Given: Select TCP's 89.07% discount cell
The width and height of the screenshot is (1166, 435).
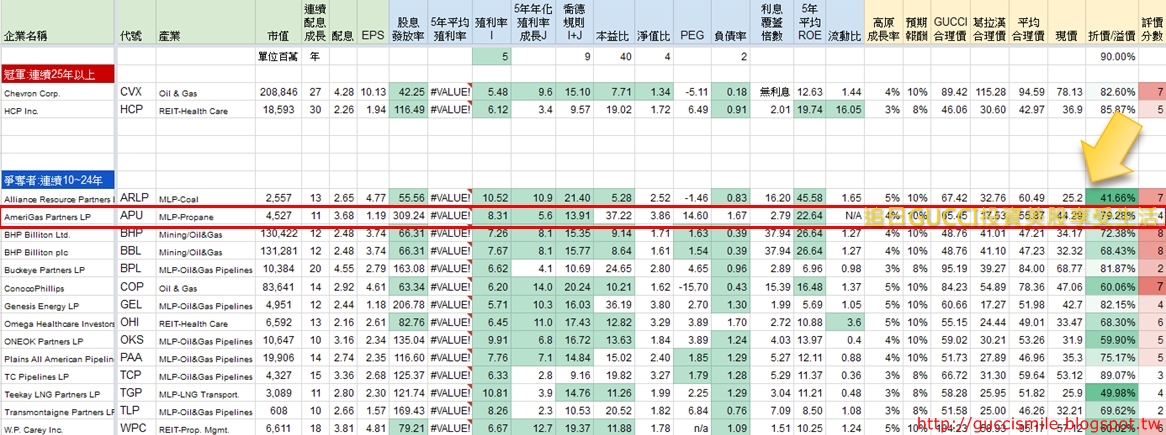Looking at the screenshot, I should (1111, 376).
